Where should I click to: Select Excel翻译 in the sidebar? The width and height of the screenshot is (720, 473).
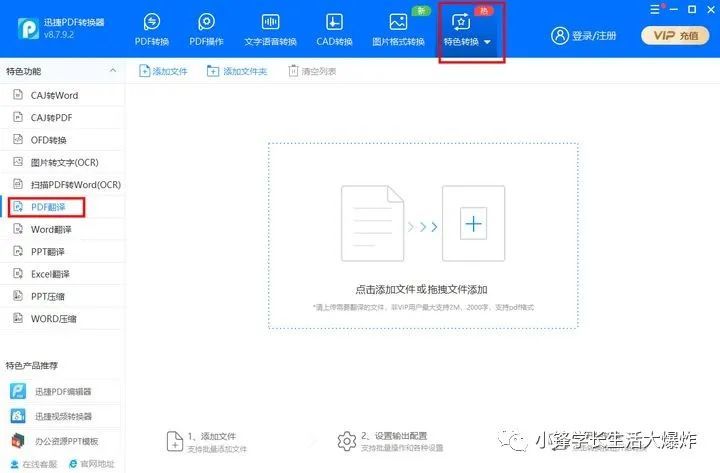click(62, 274)
